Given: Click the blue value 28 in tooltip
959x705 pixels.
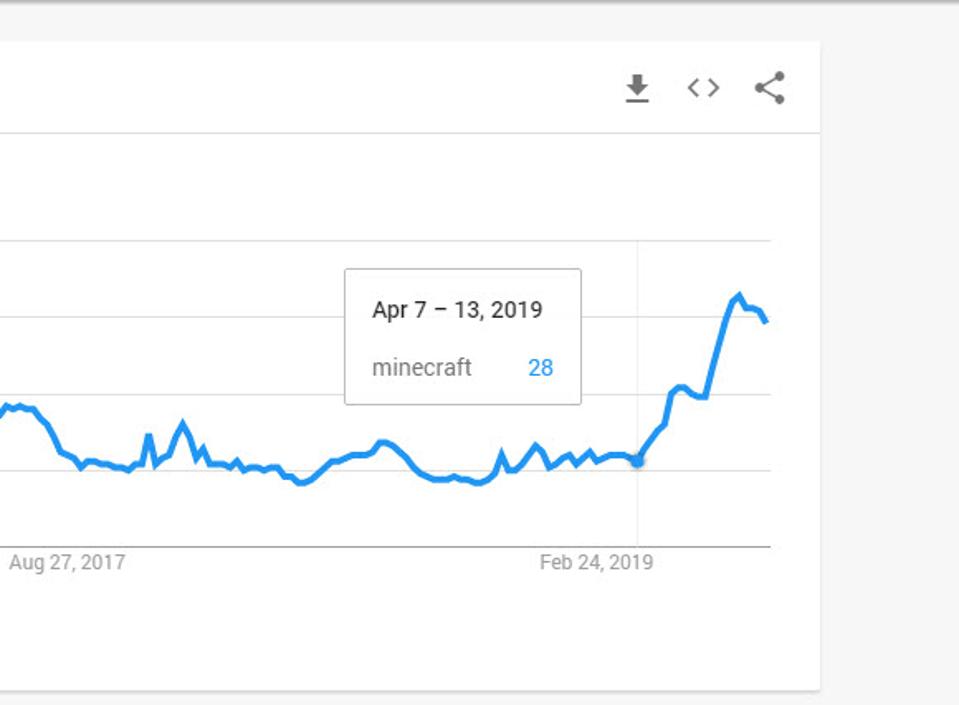Looking at the screenshot, I should 540,368.
